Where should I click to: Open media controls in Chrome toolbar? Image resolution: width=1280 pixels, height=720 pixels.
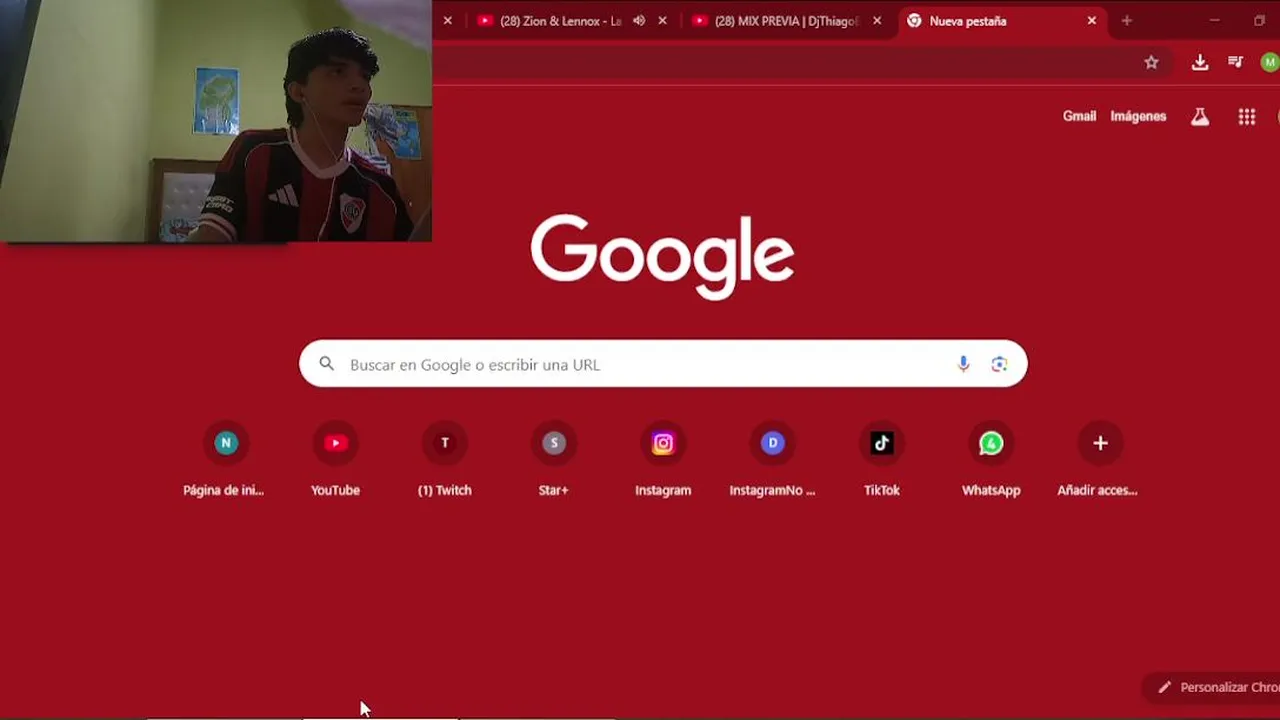1236,62
